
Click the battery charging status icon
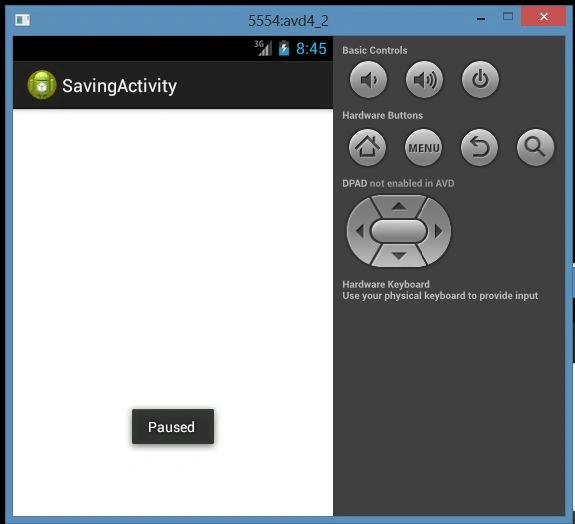[x=284, y=48]
